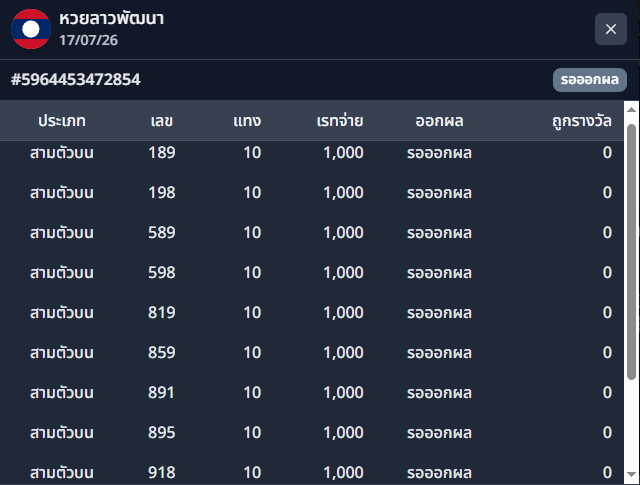
Task: Click the เลข column header
Action: [x=162, y=121]
